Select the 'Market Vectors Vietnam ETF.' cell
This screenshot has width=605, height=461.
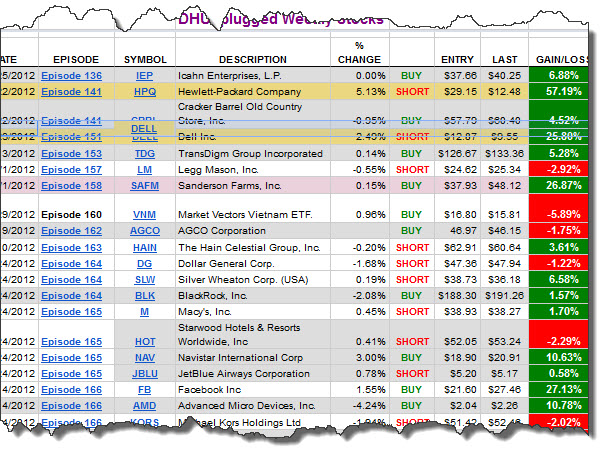(x=253, y=208)
